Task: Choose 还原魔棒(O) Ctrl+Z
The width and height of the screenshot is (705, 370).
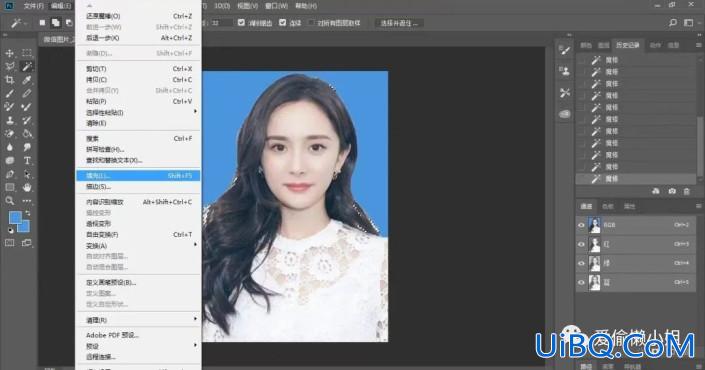Action: click(138, 16)
